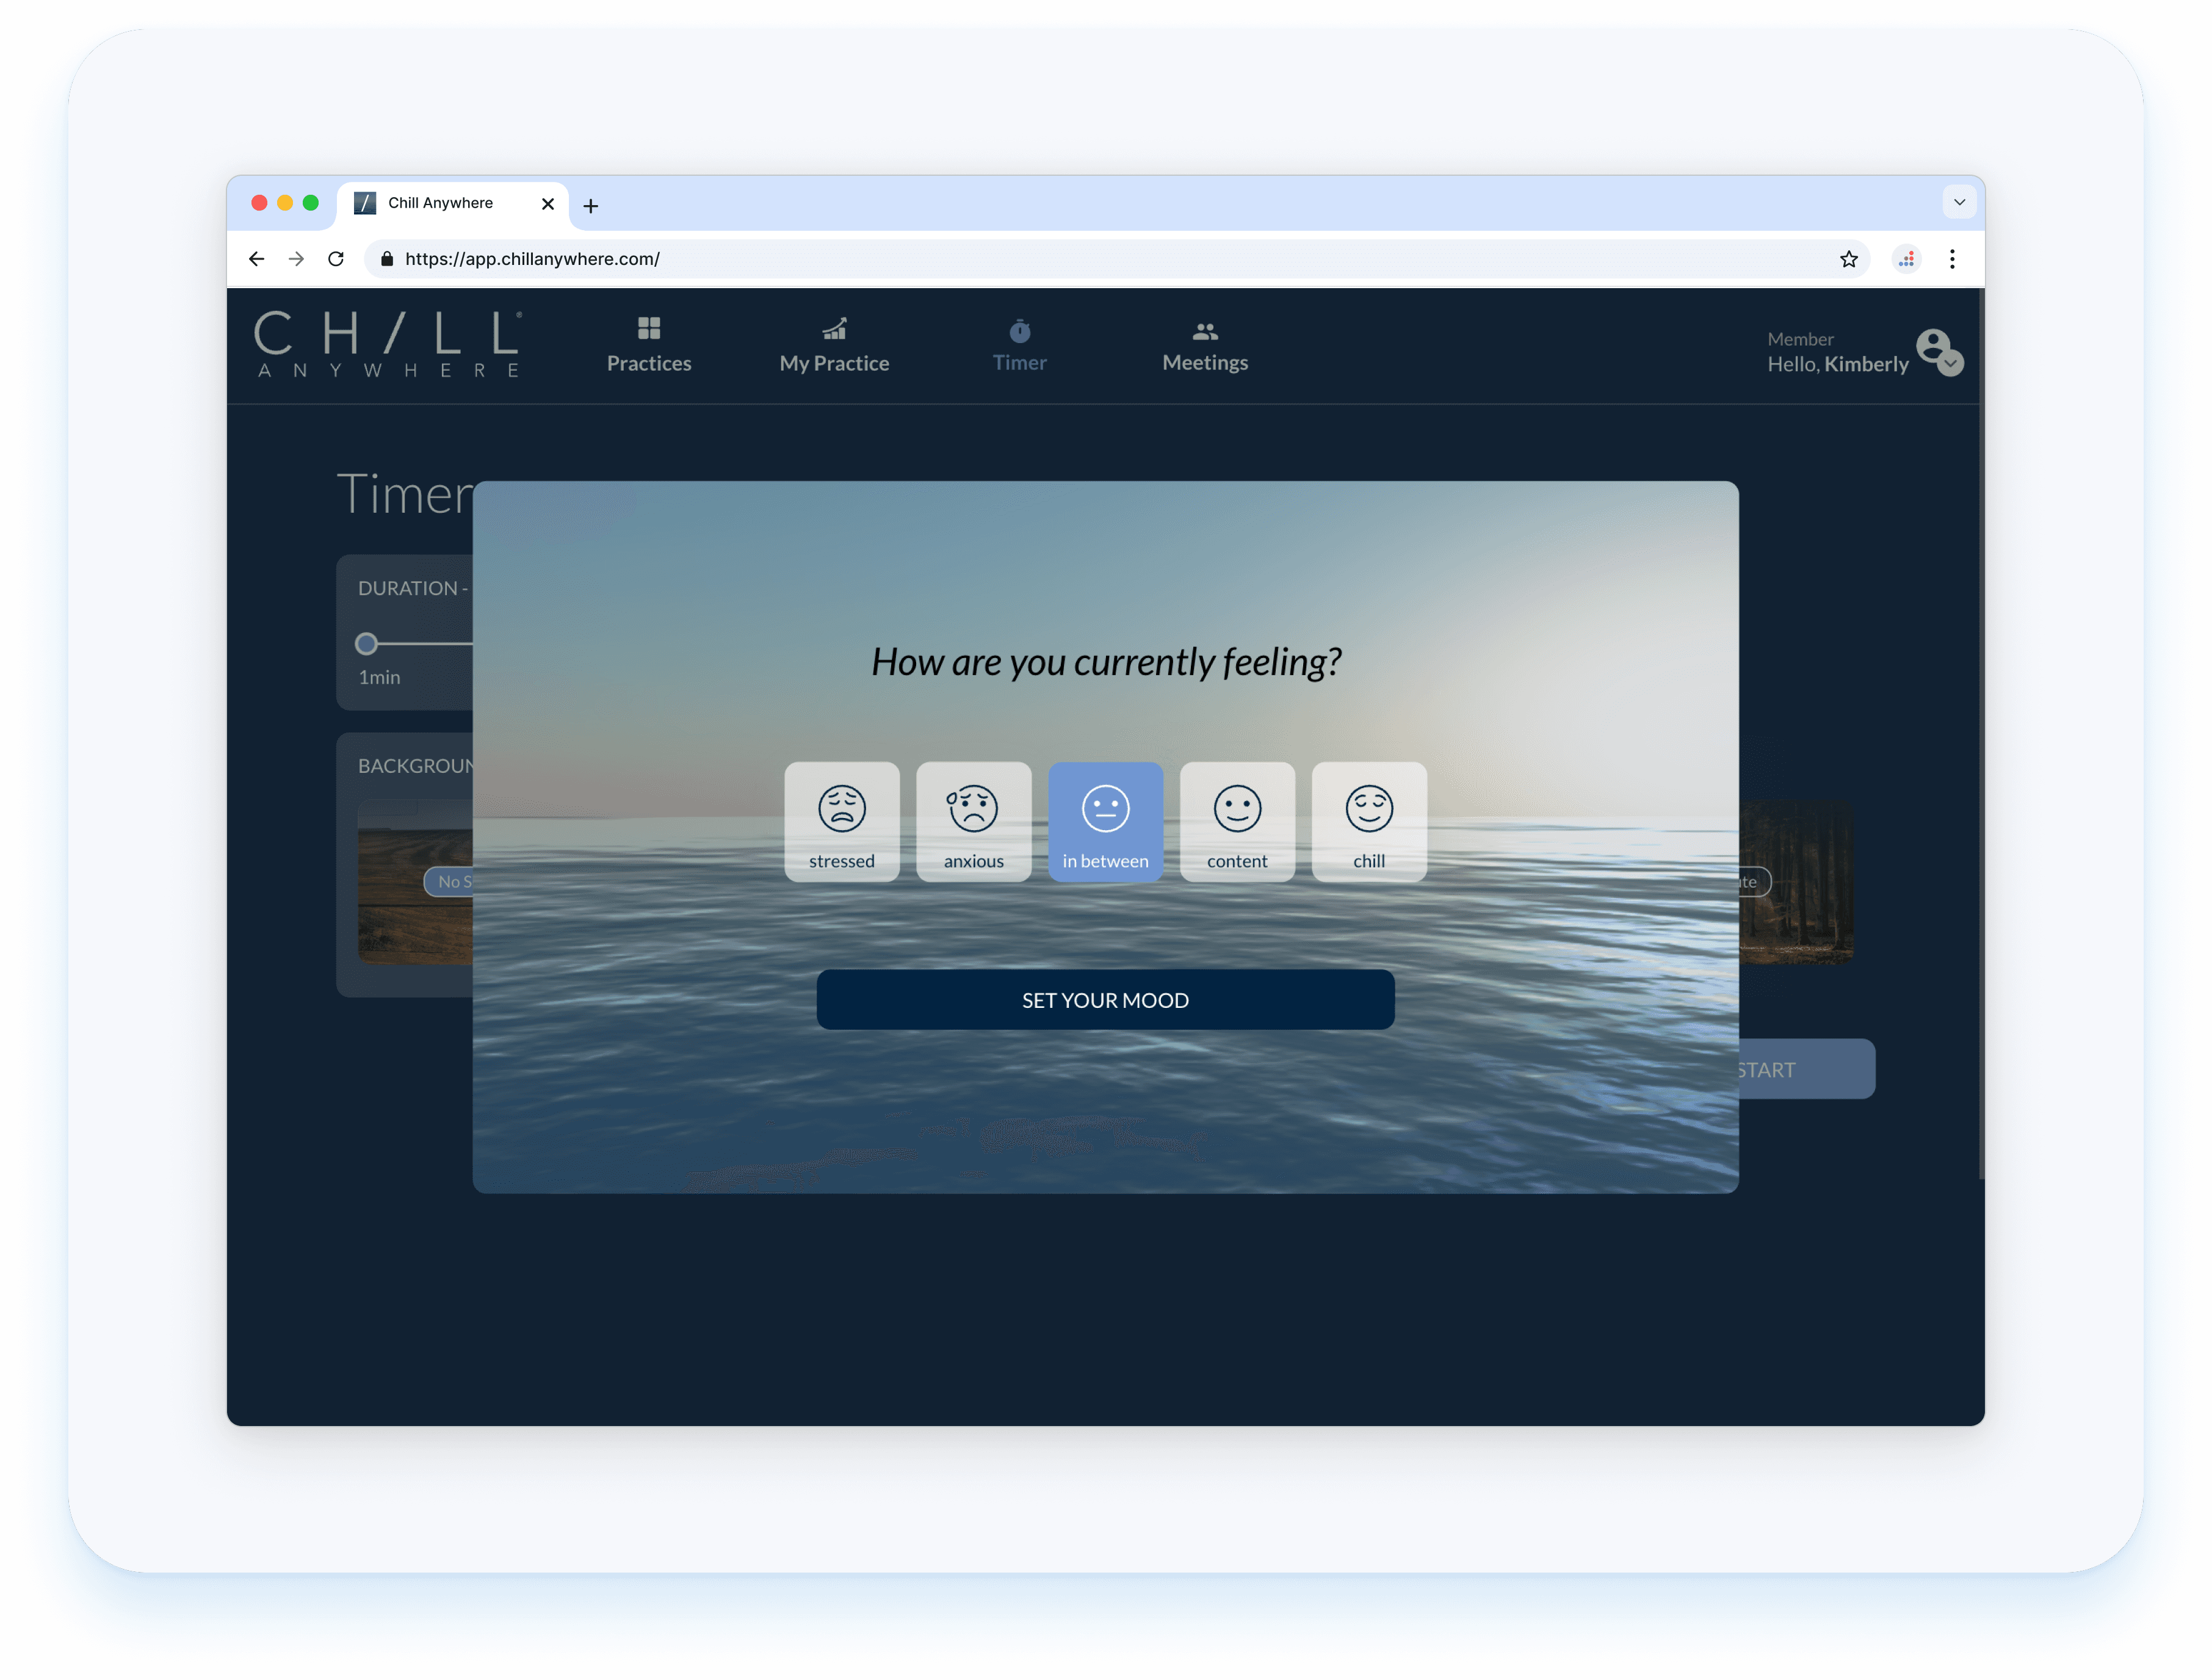Open the Practices grid icon

coord(649,329)
